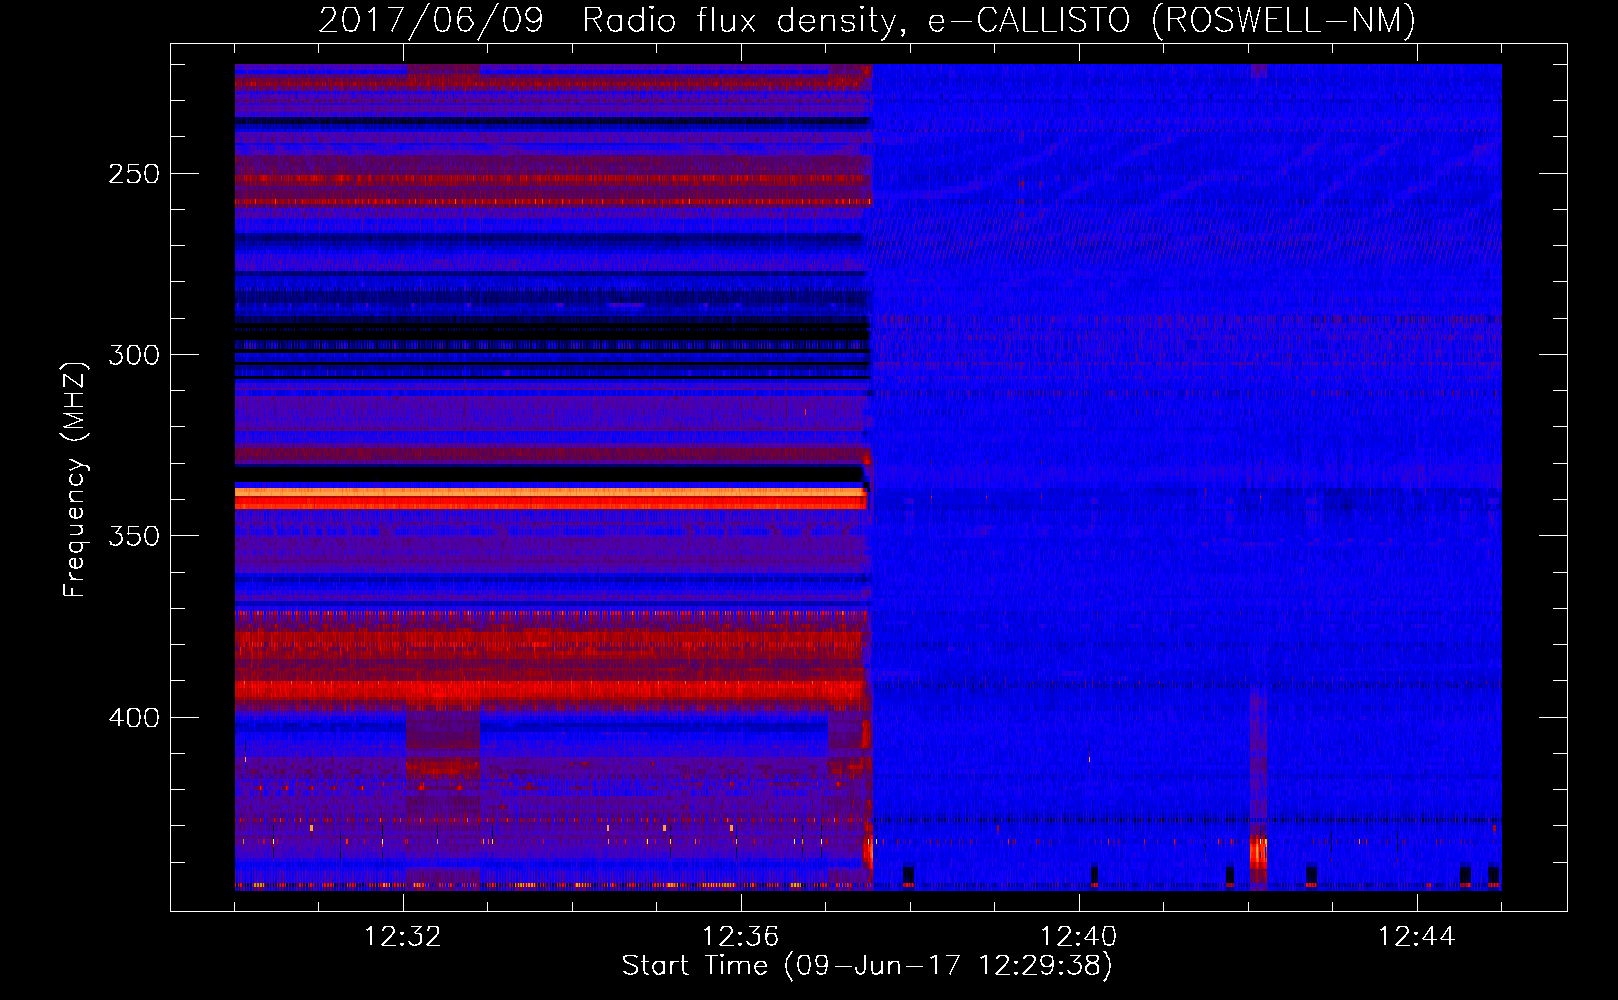Click the x-axis label "Start Time (09-Jun-17 12:29:38)"
This screenshot has height=1000, width=1618.
867,966
